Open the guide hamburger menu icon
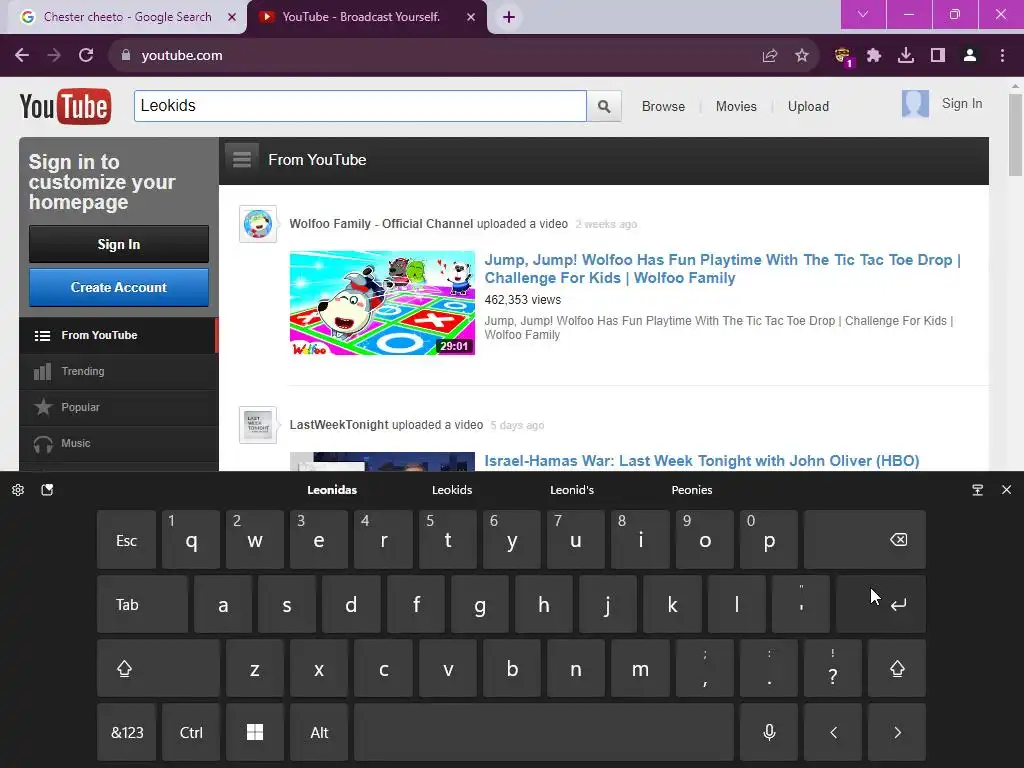The width and height of the screenshot is (1024, 768). click(x=242, y=160)
